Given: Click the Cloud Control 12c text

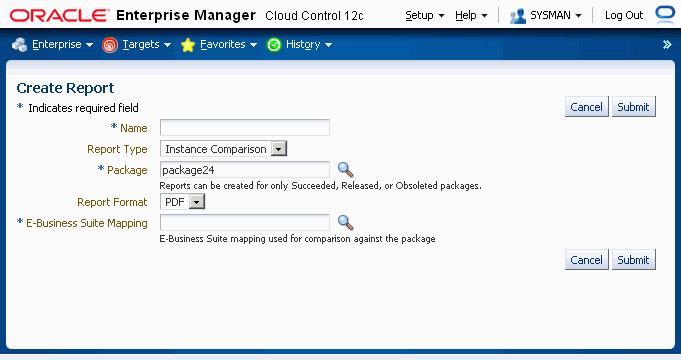Looking at the screenshot, I should pyautogui.click(x=314, y=16).
